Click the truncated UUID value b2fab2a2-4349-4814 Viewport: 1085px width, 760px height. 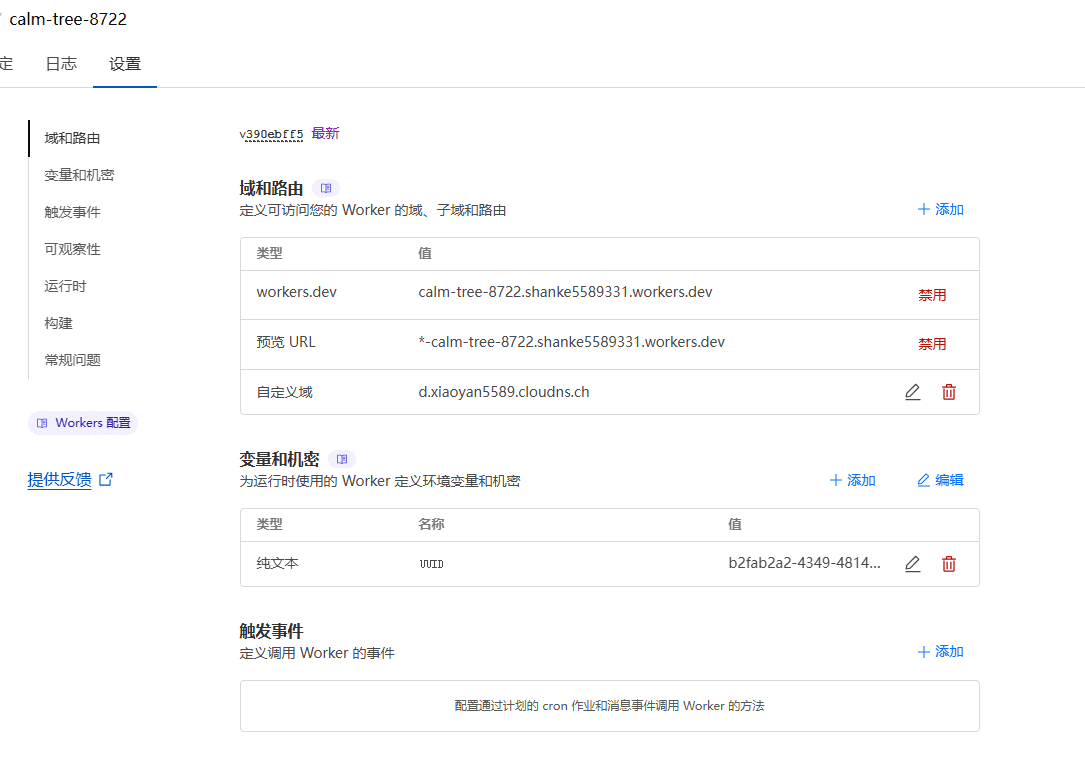804,564
